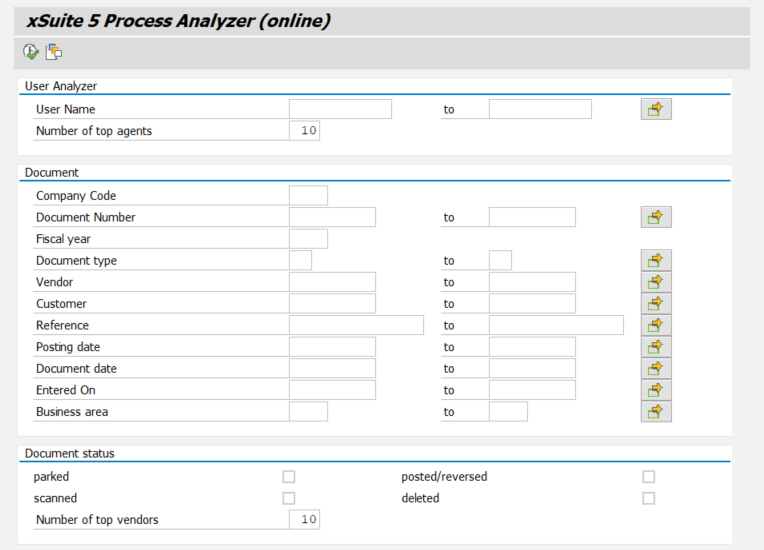Click the Posting date to field
This screenshot has height=550, width=764.
click(x=532, y=347)
